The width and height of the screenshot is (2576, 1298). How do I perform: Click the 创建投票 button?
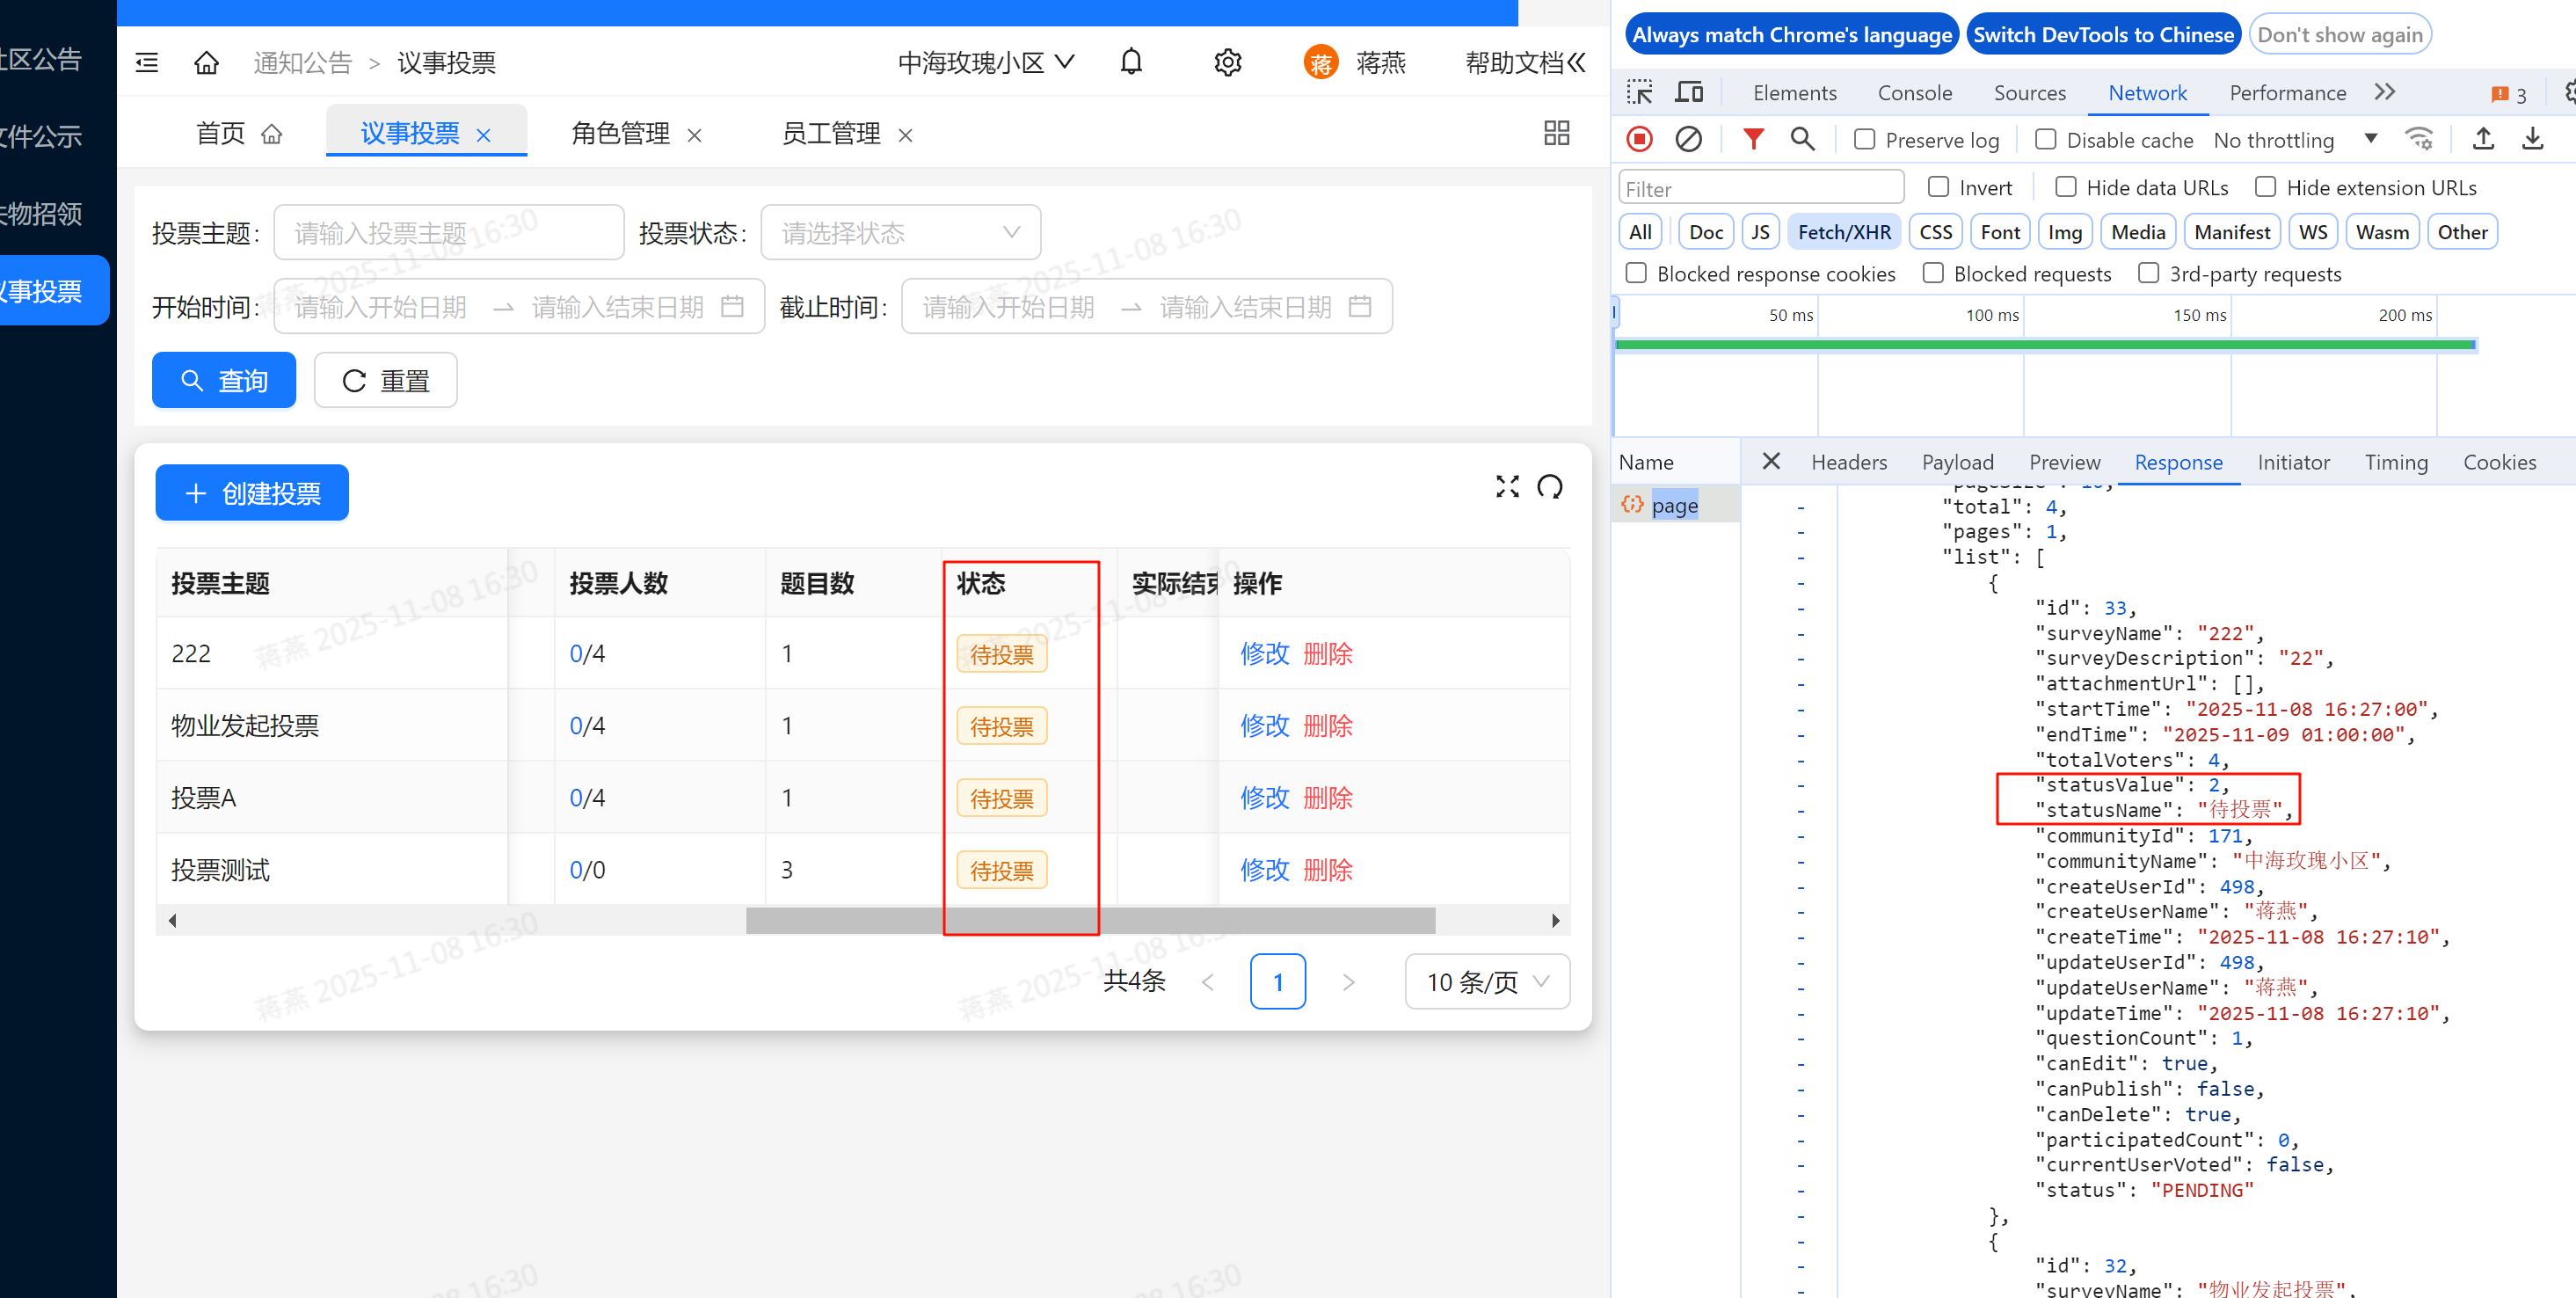coord(252,493)
